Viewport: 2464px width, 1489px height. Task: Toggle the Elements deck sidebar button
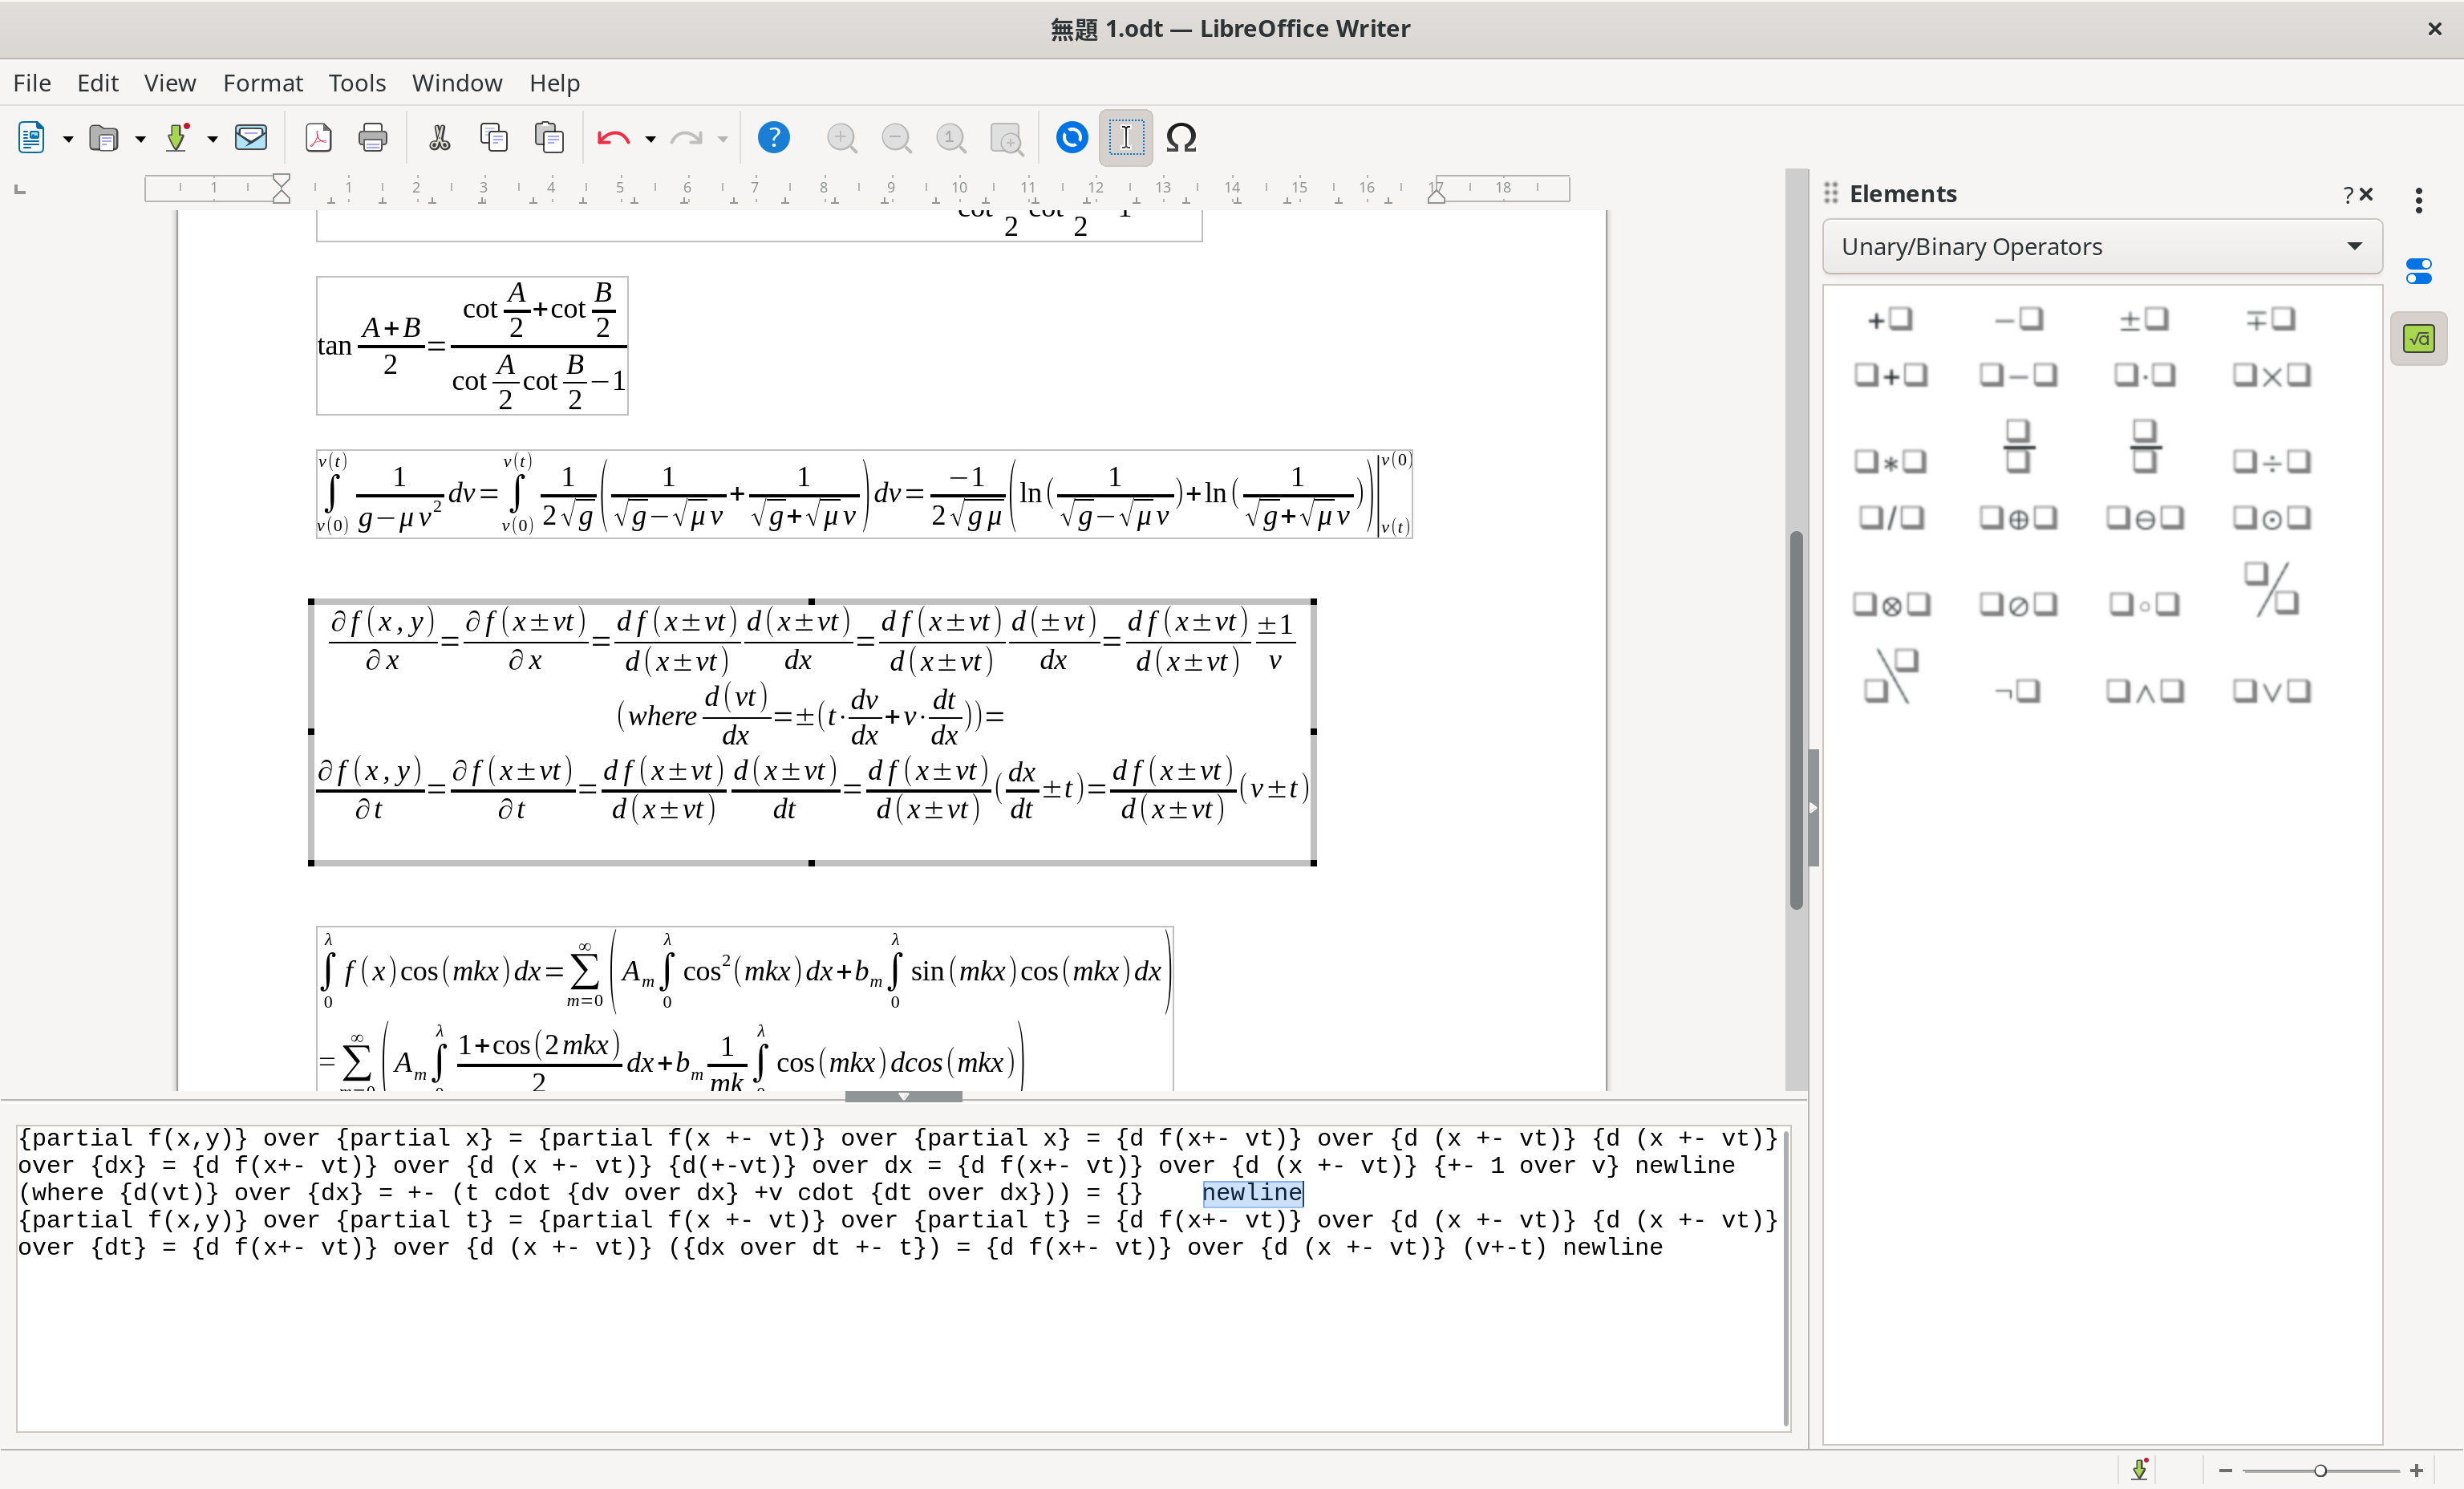coord(2418,339)
